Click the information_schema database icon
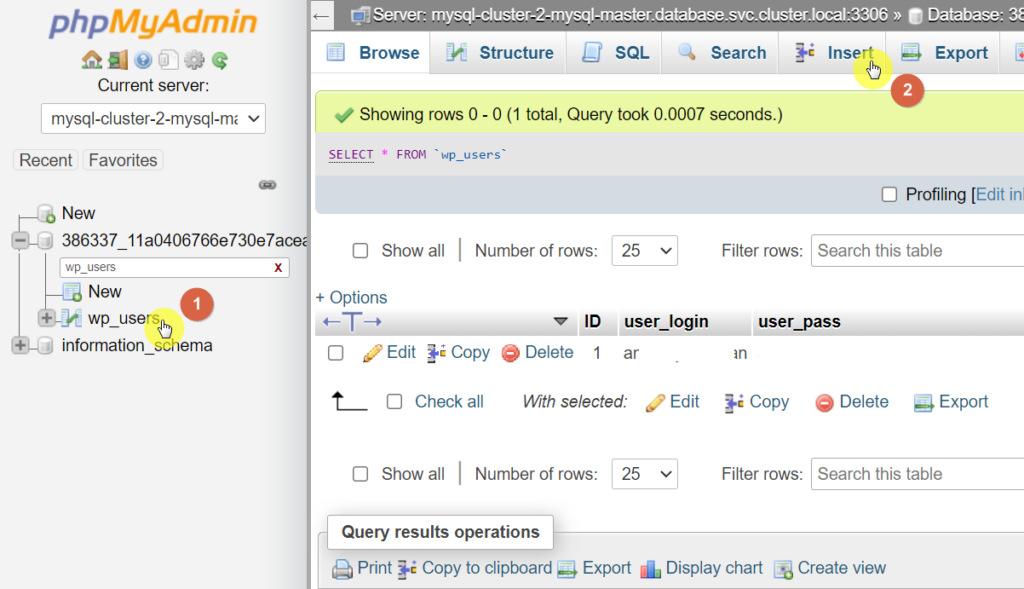 [46, 345]
